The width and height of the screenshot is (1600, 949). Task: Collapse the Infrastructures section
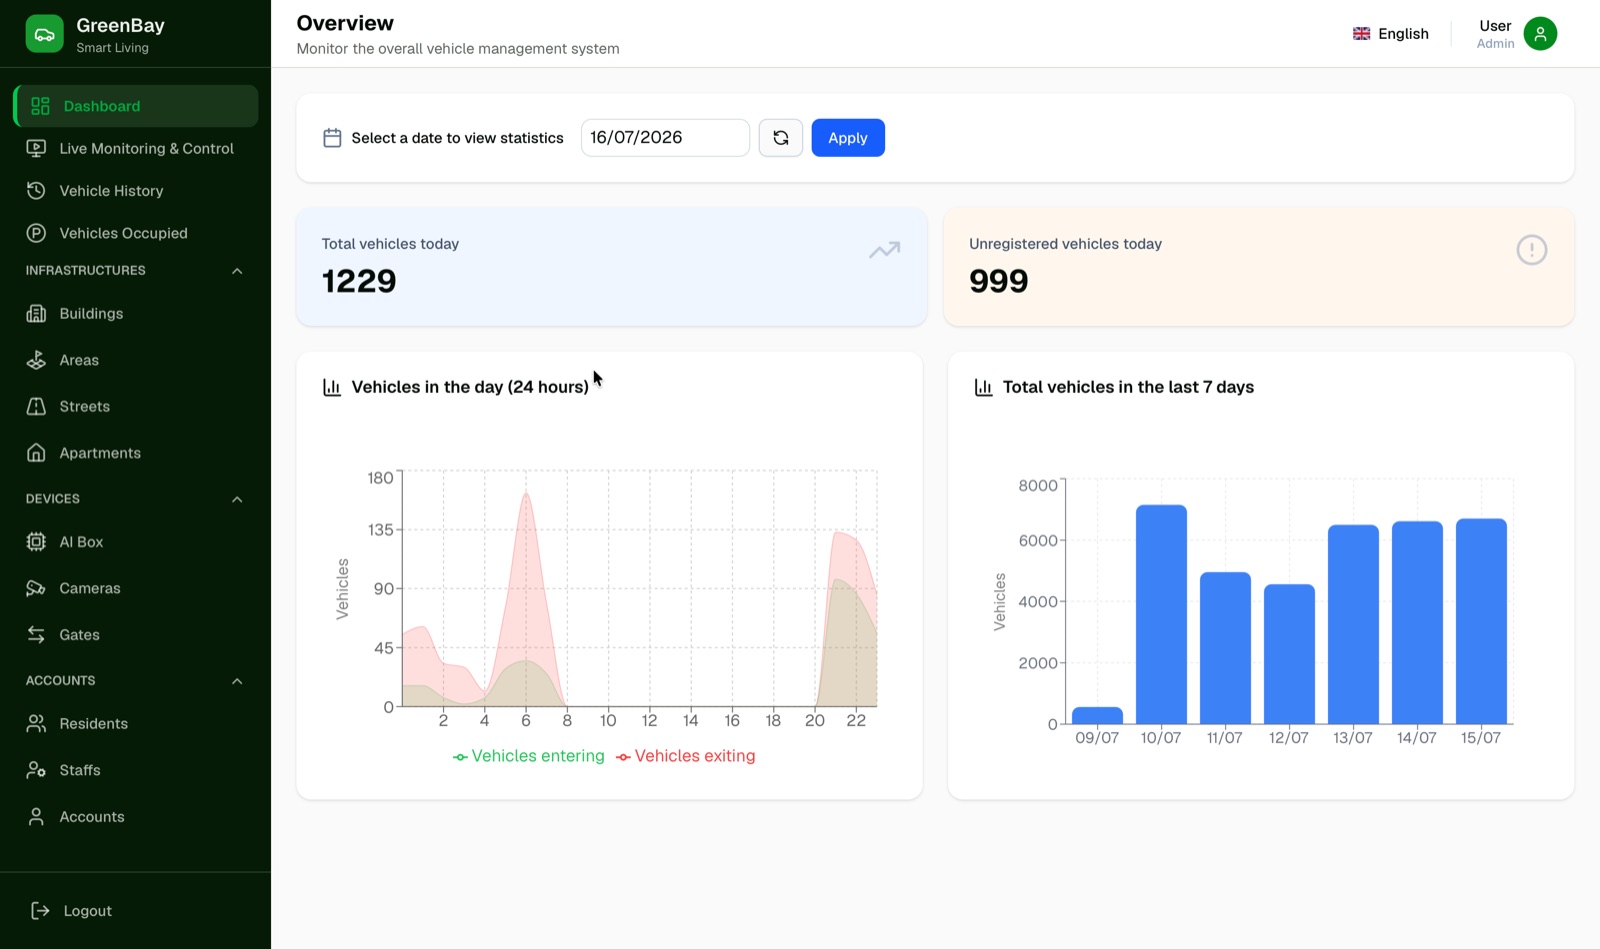tap(237, 271)
